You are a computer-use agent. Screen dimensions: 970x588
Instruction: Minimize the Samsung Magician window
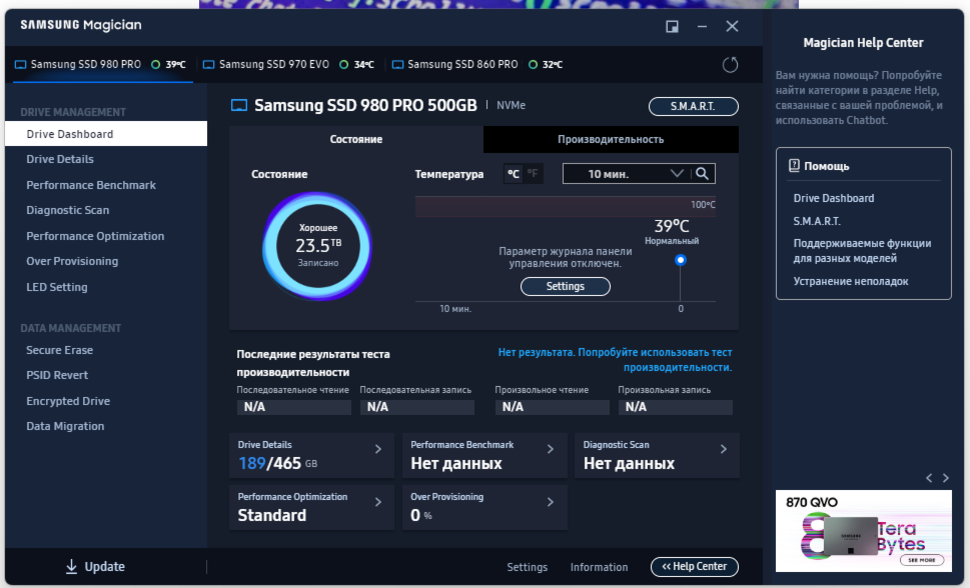(702, 26)
